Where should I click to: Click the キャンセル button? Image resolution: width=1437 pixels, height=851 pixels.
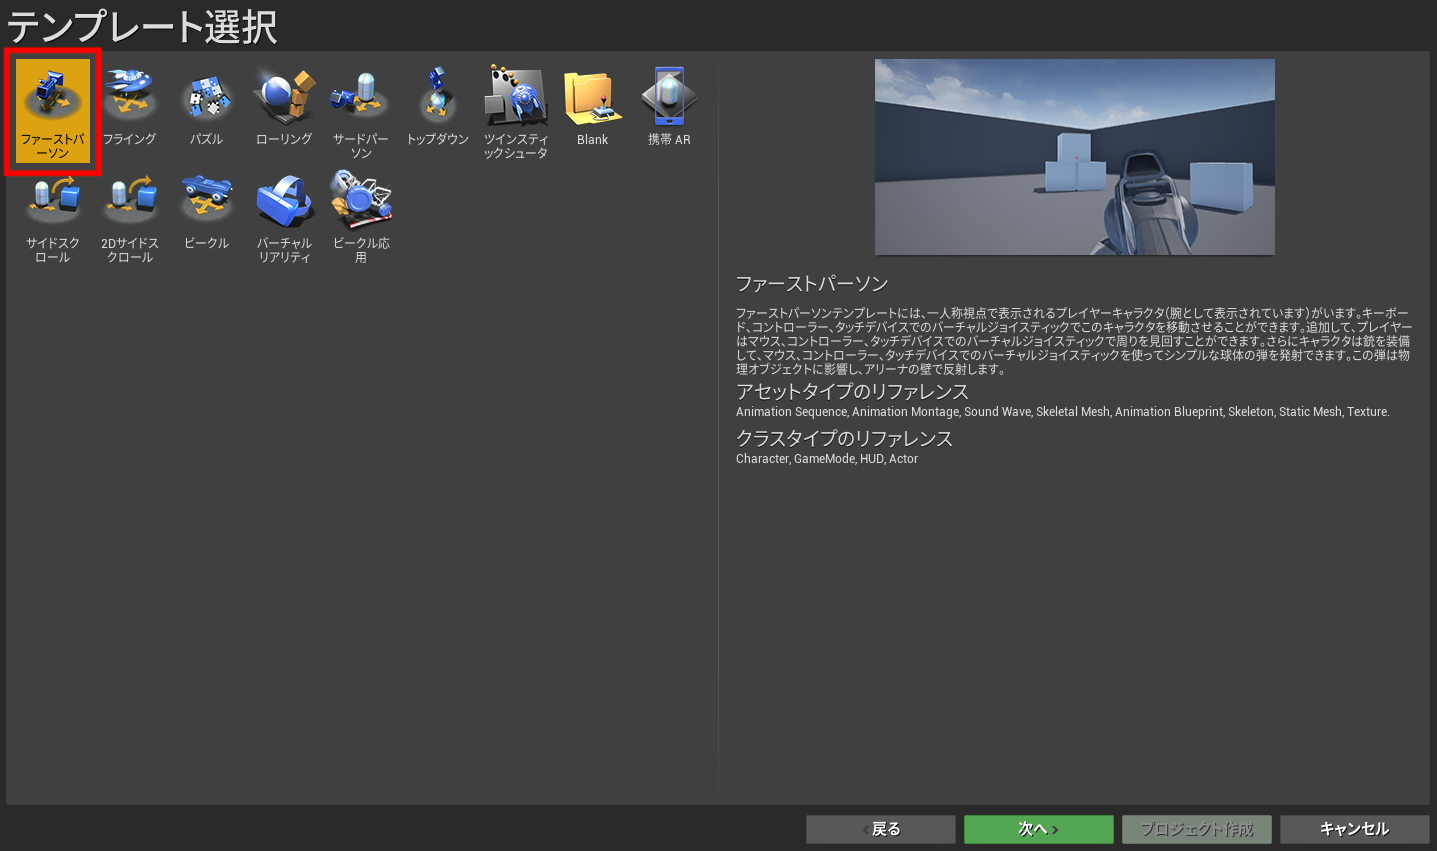click(x=1355, y=829)
